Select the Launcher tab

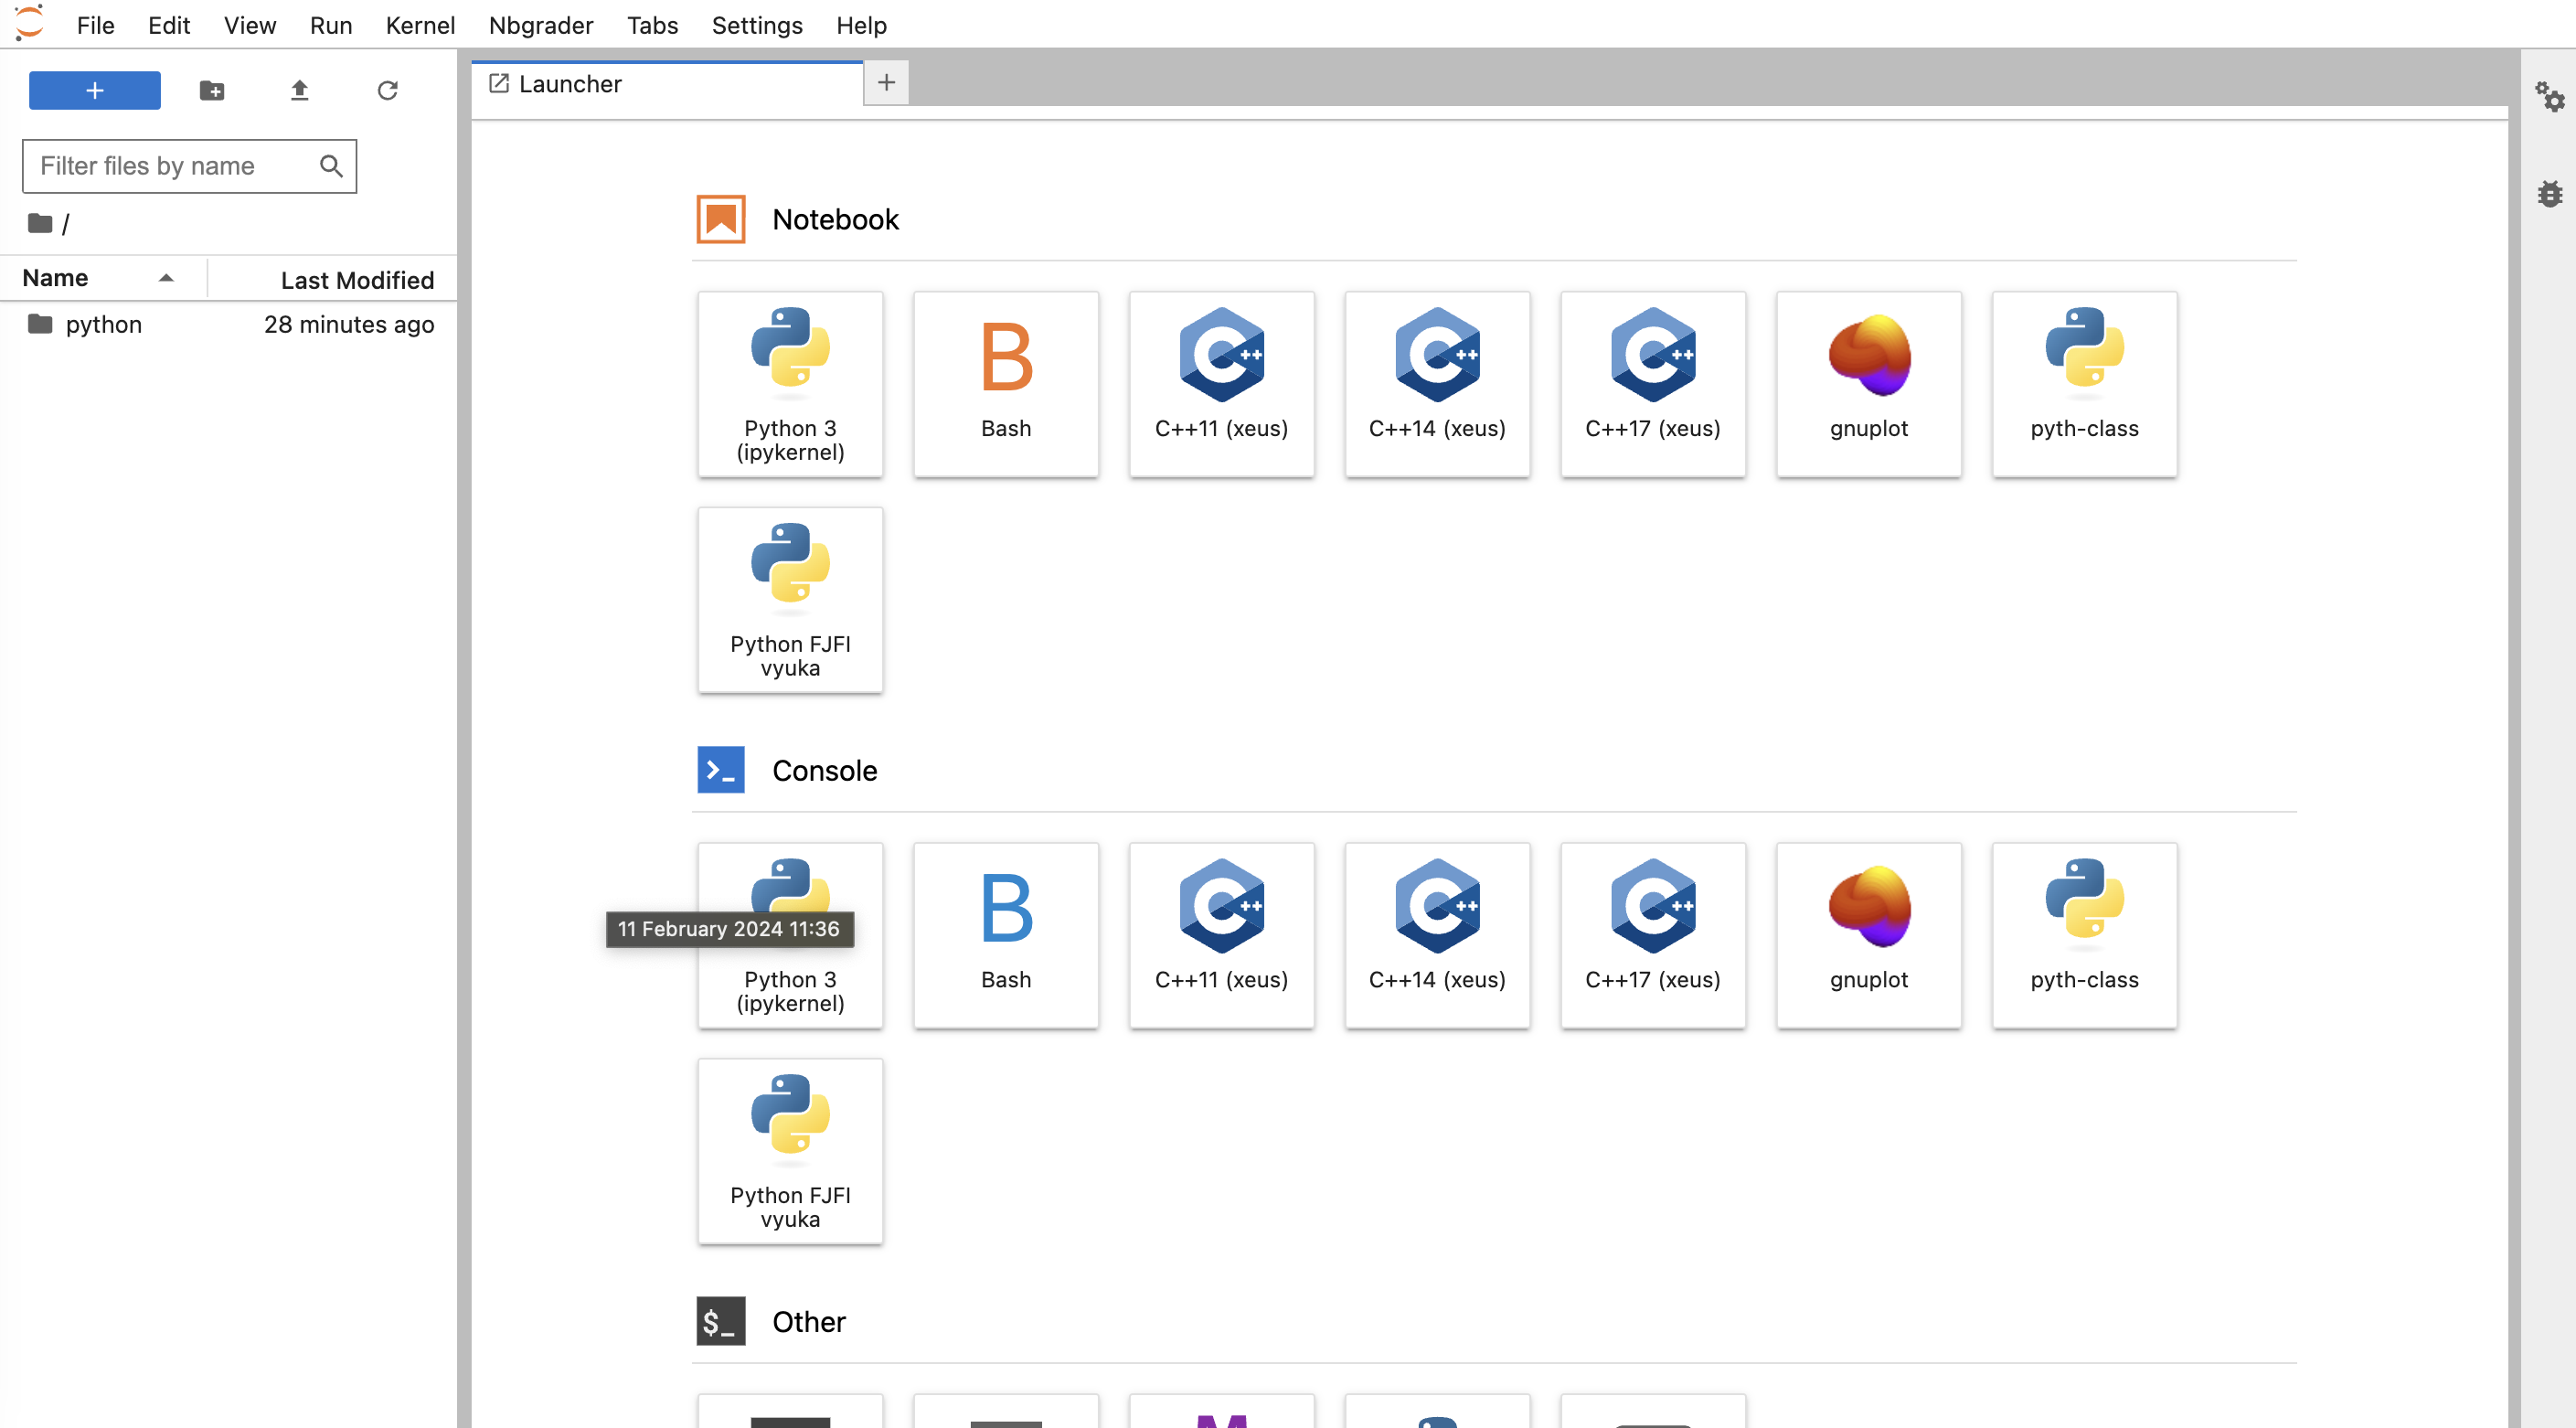pyautogui.click(x=668, y=82)
